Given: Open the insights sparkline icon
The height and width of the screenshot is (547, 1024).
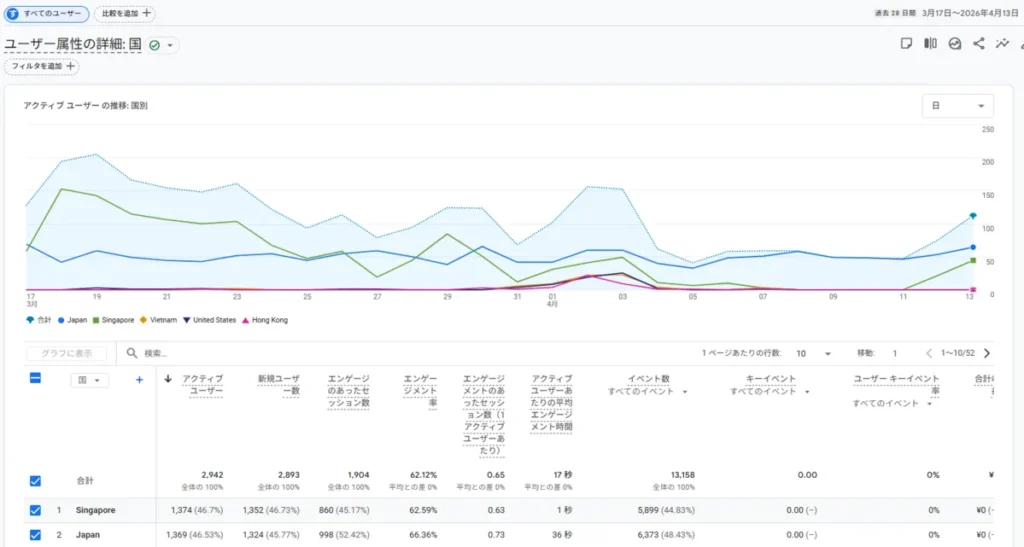Looking at the screenshot, I should pos(1002,44).
